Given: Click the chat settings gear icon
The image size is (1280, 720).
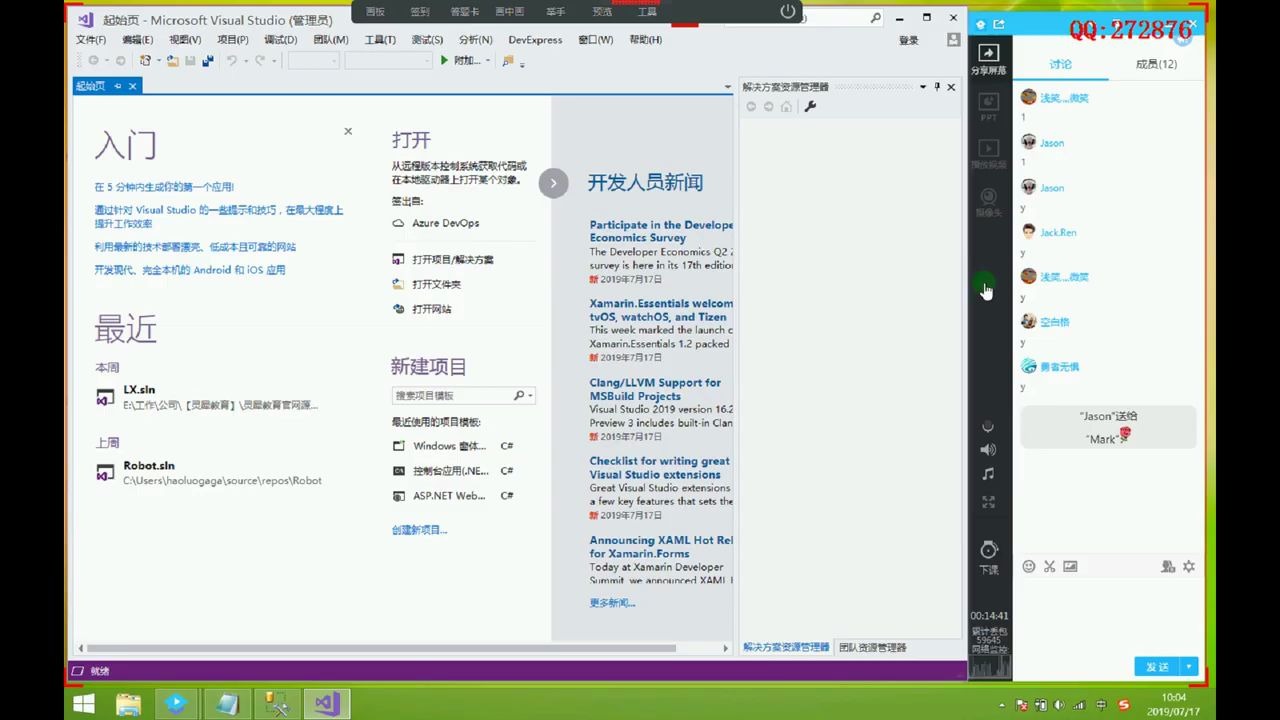Looking at the screenshot, I should 1188,566.
